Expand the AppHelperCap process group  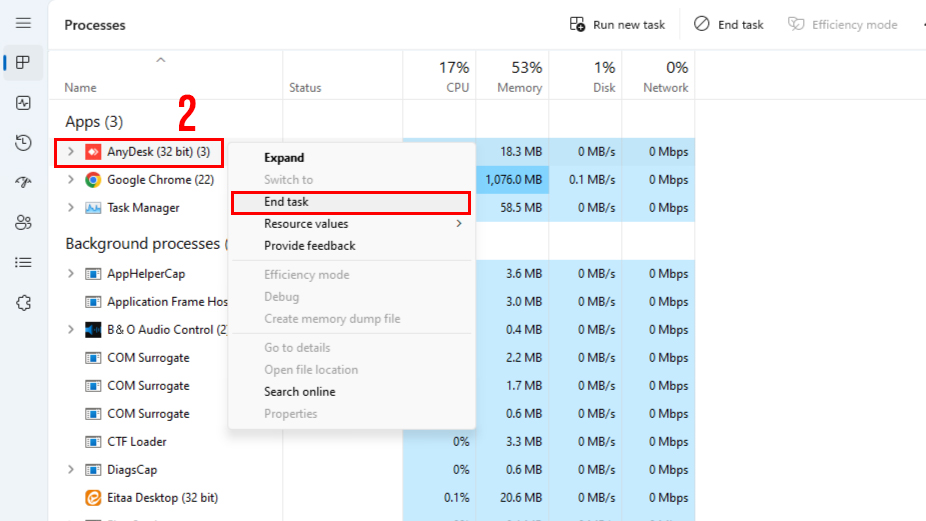(x=71, y=274)
